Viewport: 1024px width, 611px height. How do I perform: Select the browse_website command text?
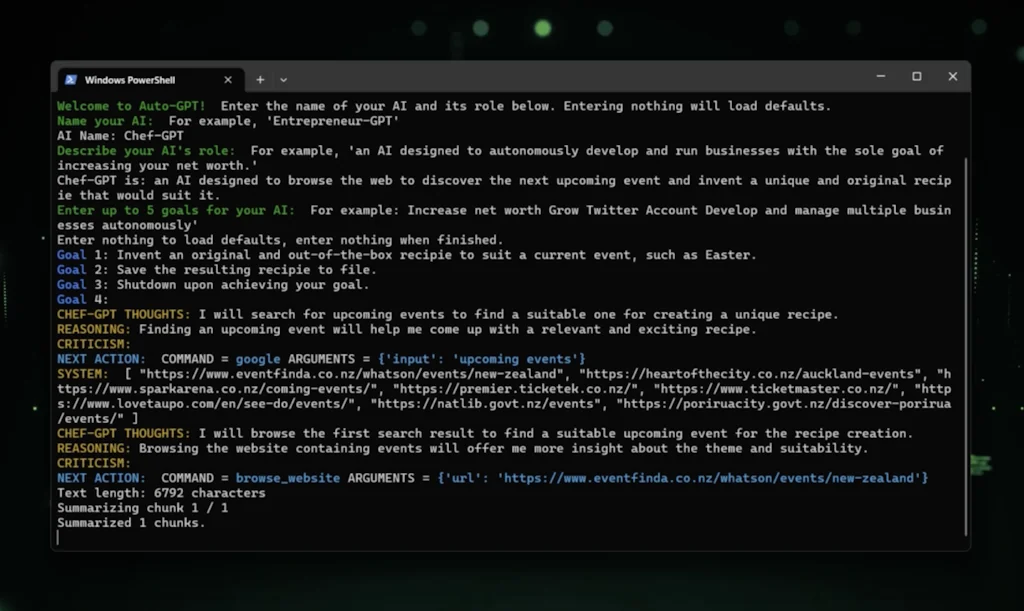click(288, 478)
